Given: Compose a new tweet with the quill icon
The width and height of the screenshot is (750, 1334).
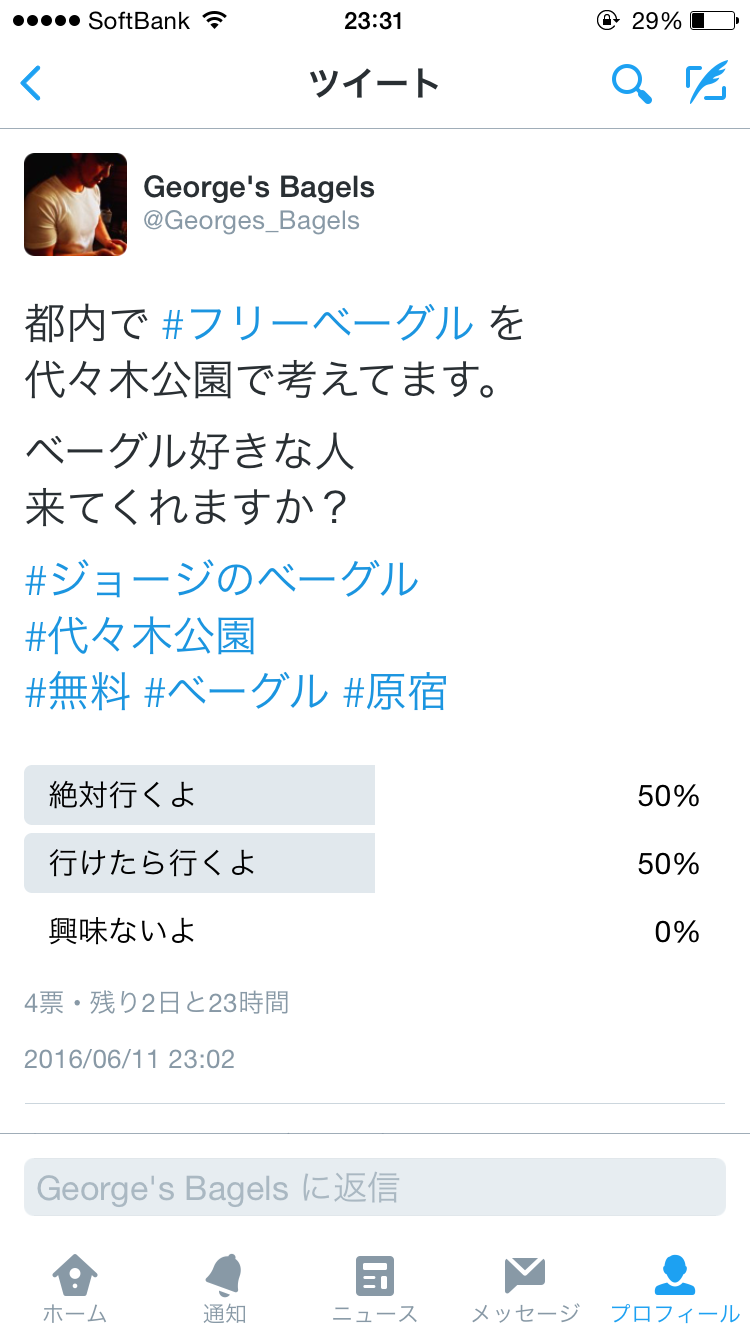Looking at the screenshot, I should point(706,83).
